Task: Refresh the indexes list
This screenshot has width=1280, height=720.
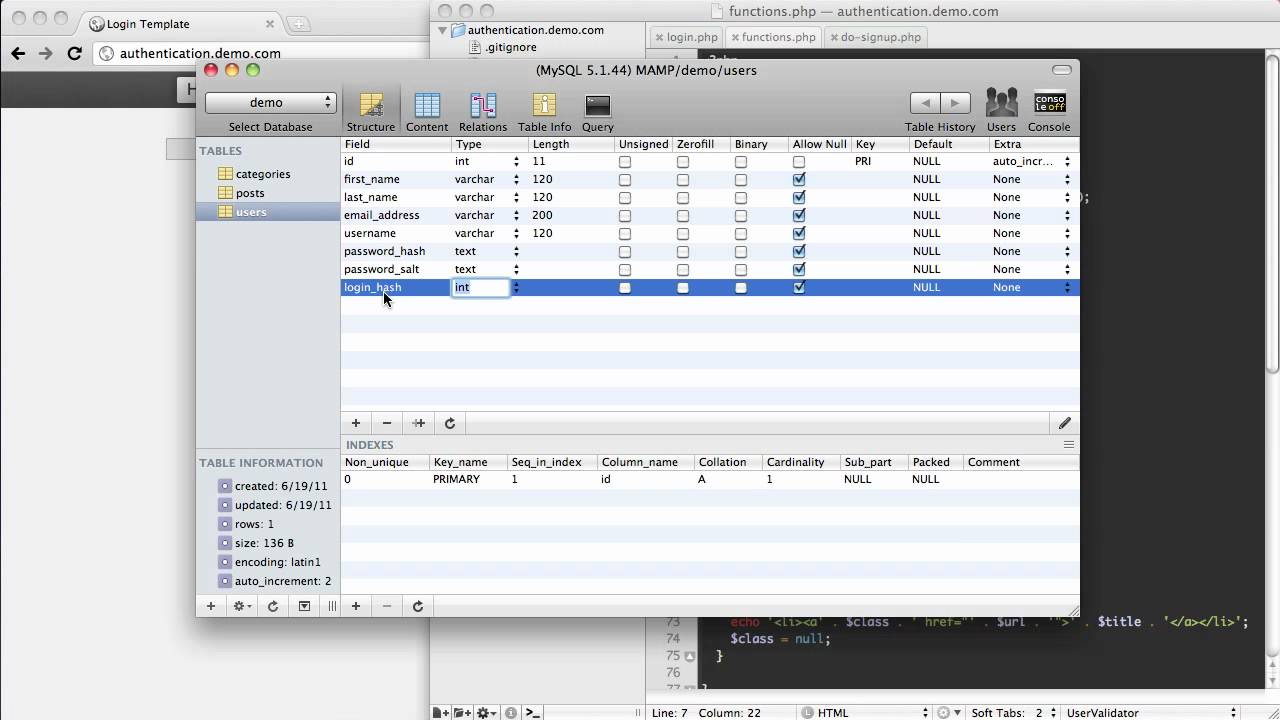Action: pos(418,606)
